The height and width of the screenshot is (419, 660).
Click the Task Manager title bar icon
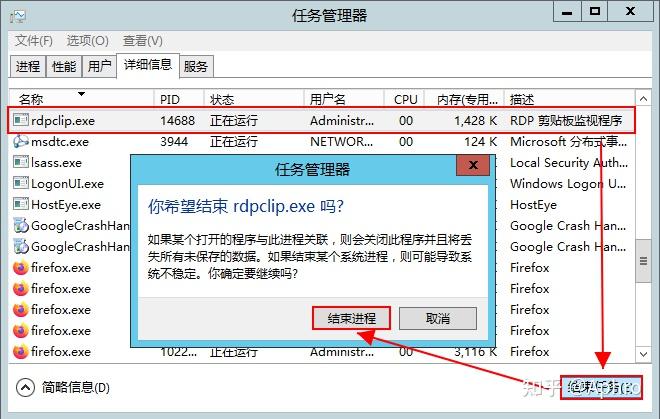(19, 16)
